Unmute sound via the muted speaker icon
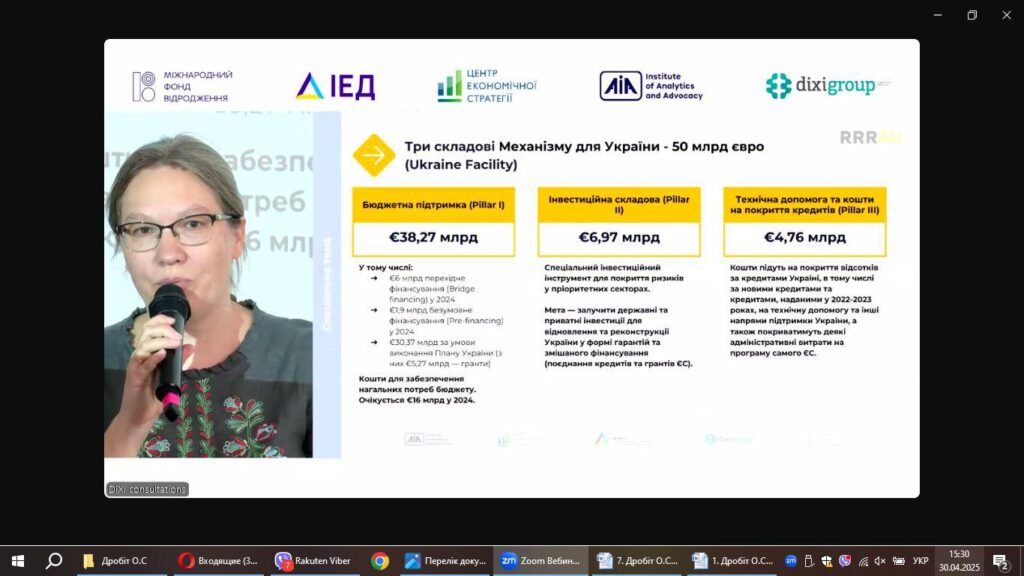Screen dimensions: 1024x576 [881, 561]
